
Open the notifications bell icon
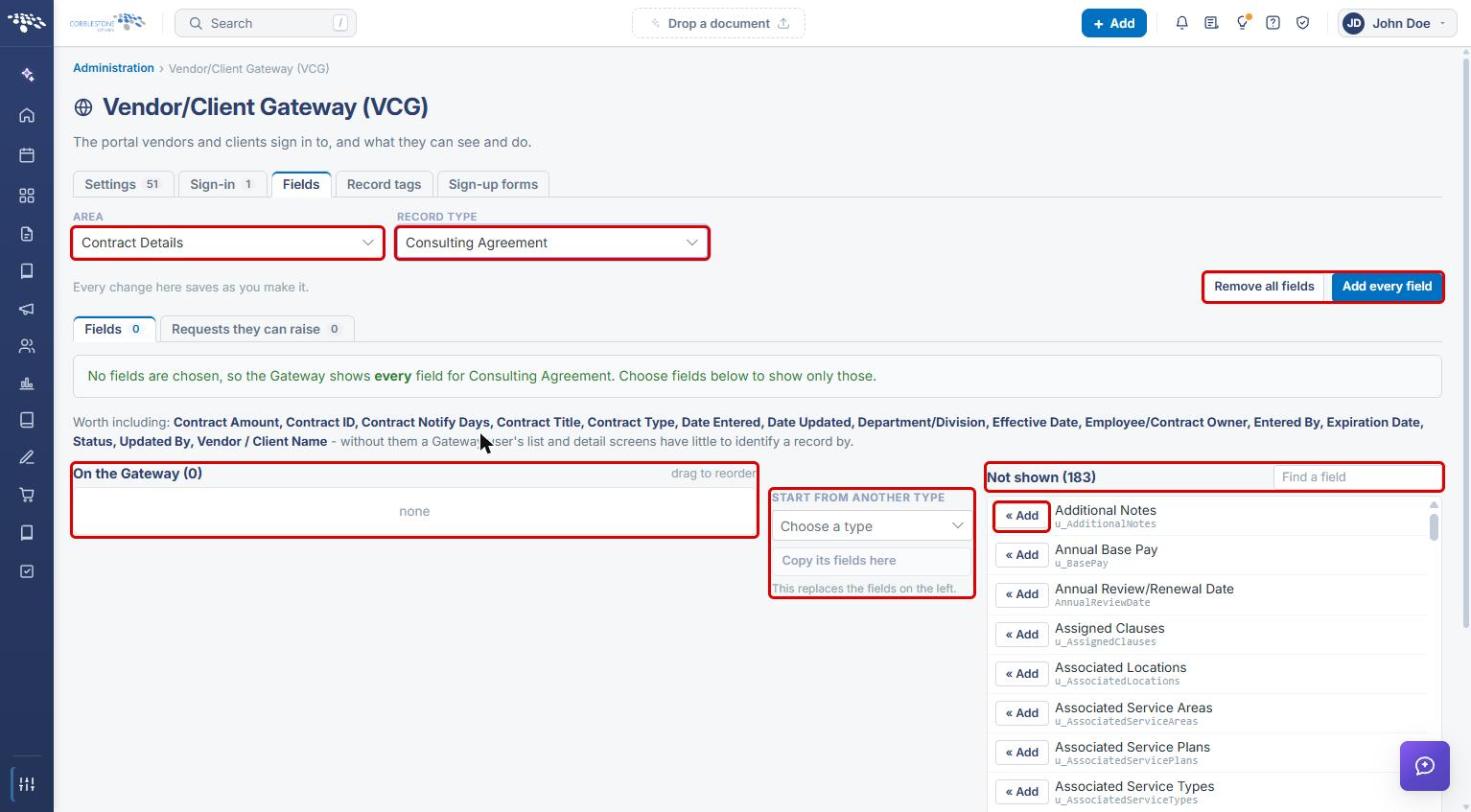pos(1182,23)
